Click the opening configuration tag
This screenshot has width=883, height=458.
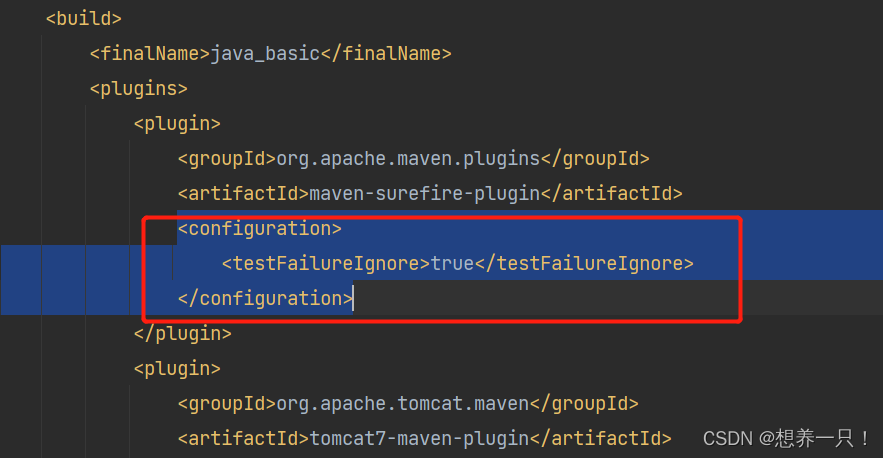(x=260, y=228)
